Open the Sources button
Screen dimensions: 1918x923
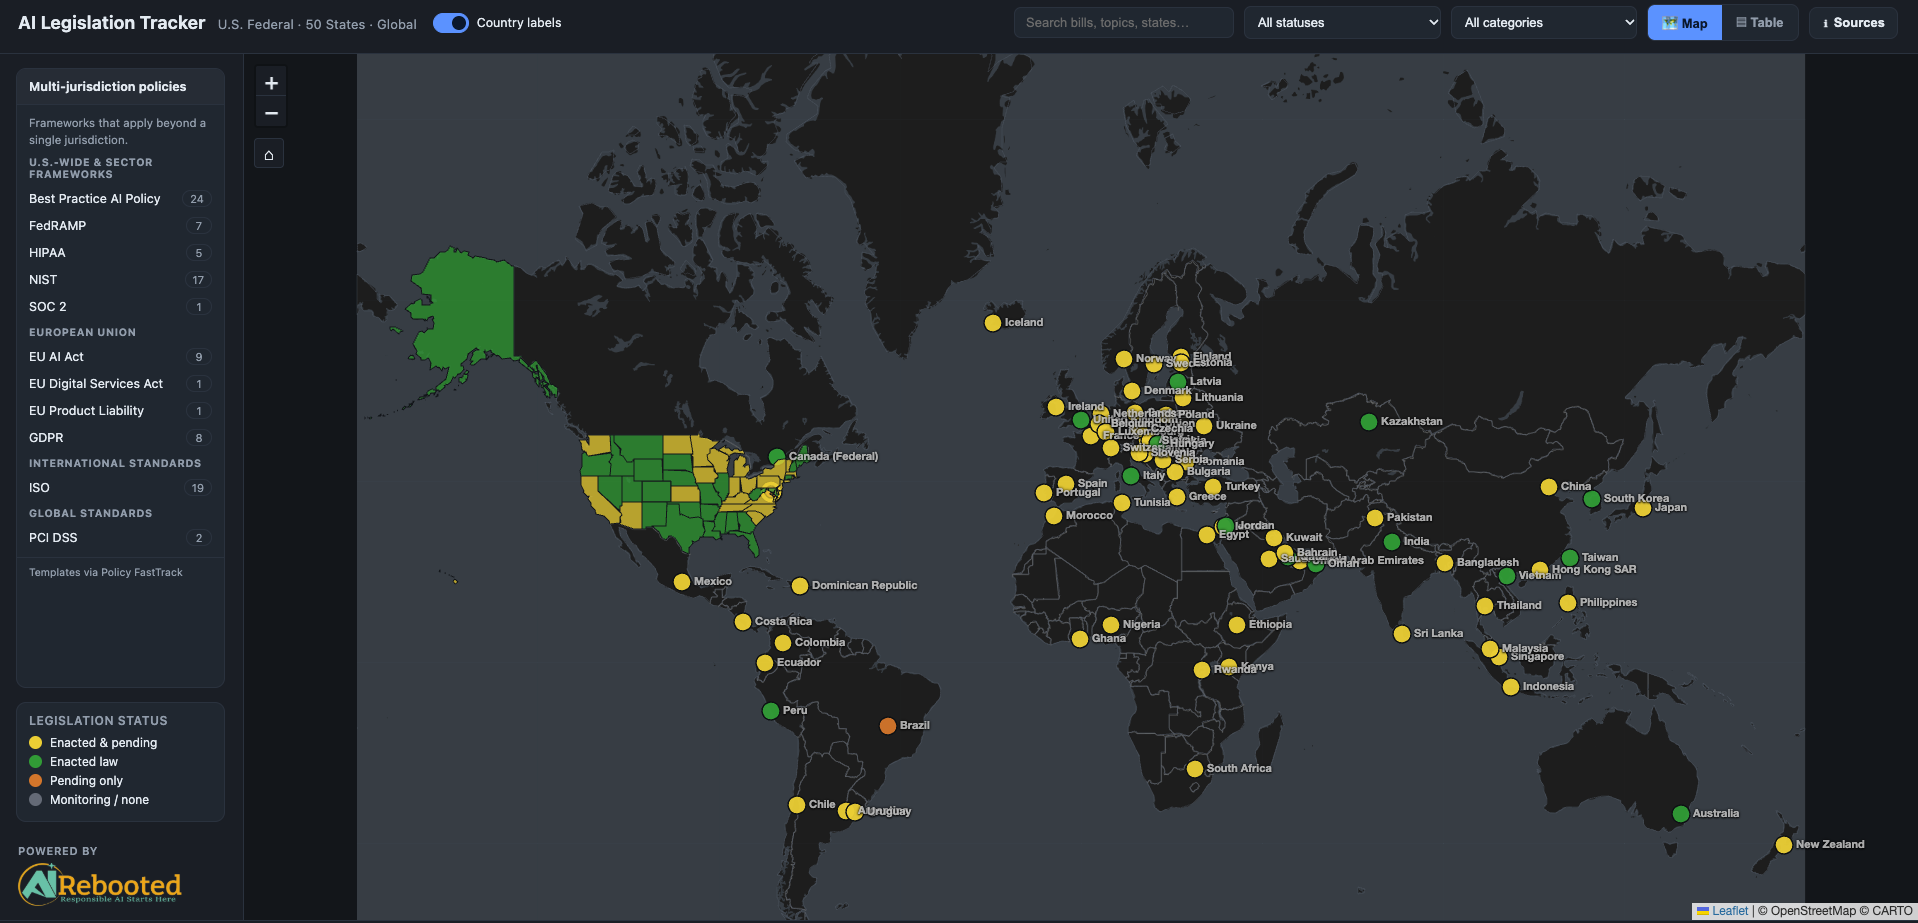coord(1853,23)
